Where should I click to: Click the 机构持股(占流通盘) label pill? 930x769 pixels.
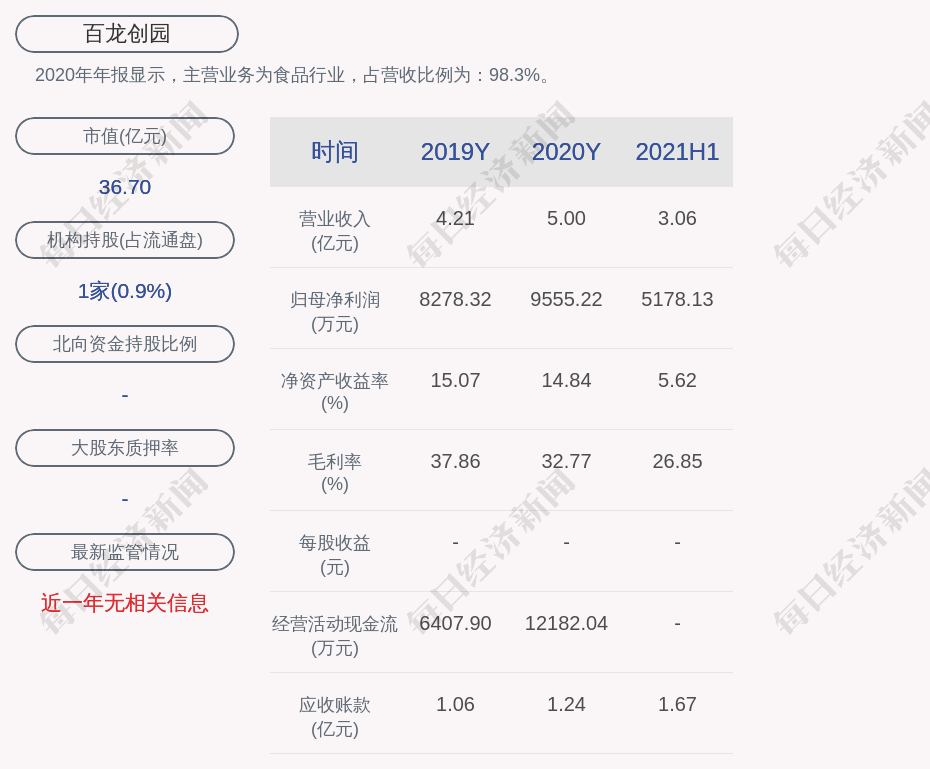point(125,240)
